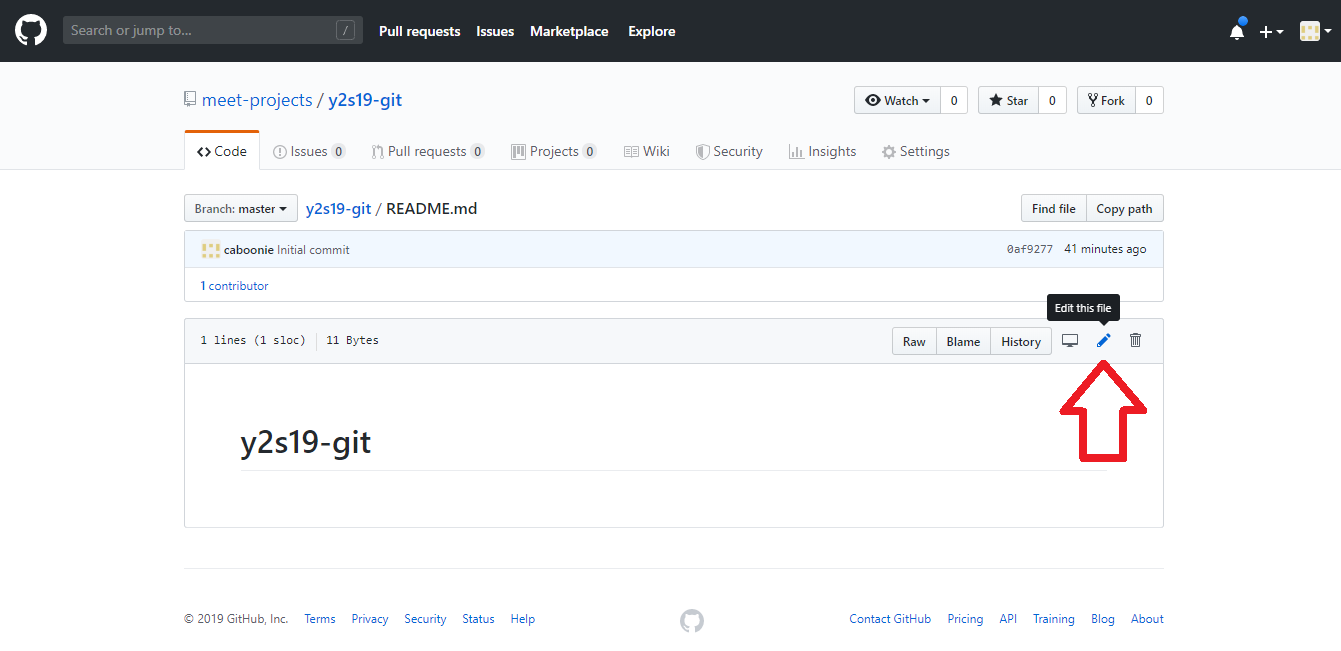Viewport: 1341px width, 651px height.
Task: Click the y2s19-git README heading
Action: click(x=306, y=442)
